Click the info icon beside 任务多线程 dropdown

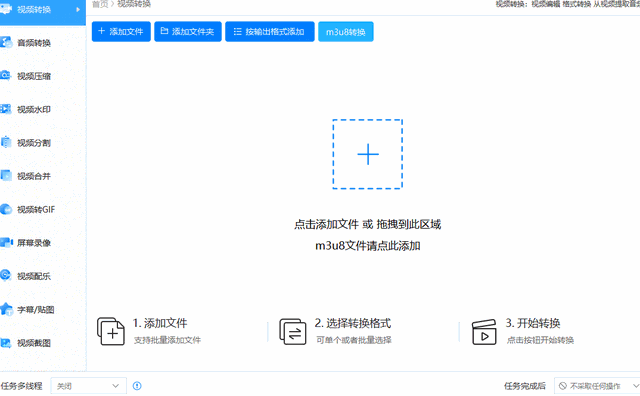pos(137,386)
